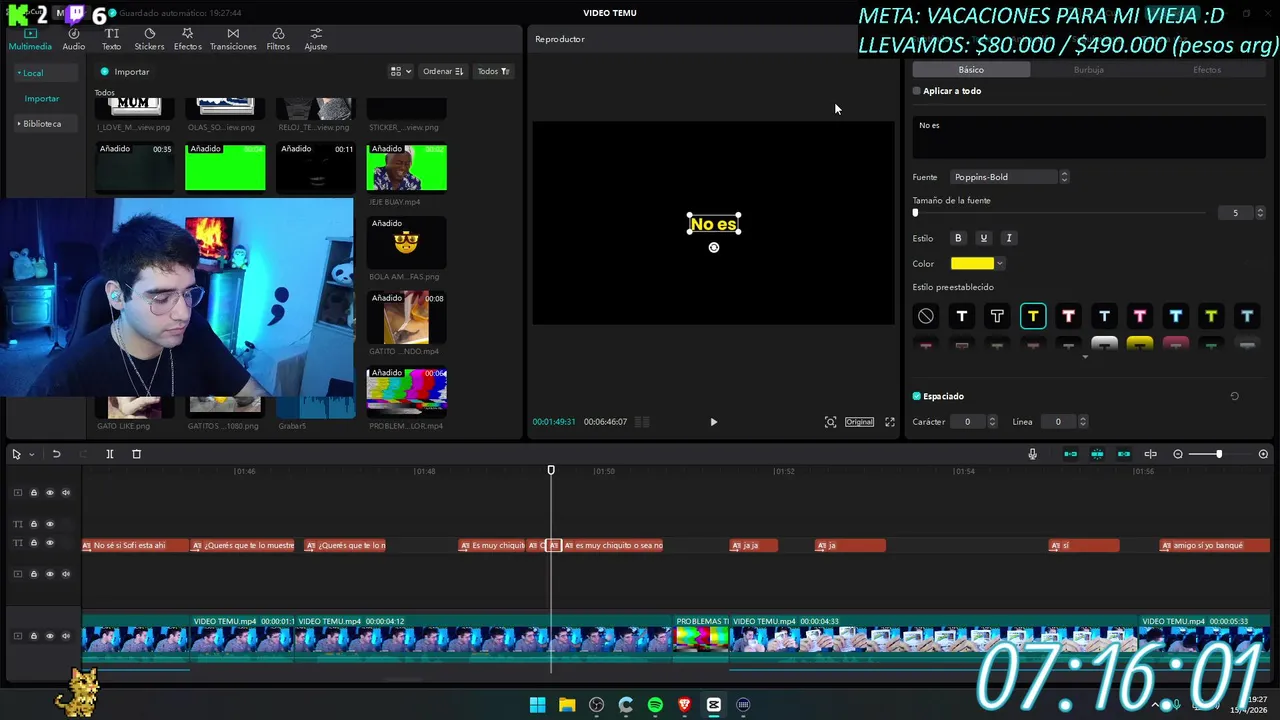Select the JEJE BUAY.mp4 thumbnail
The image size is (1280, 720).
tap(407, 167)
